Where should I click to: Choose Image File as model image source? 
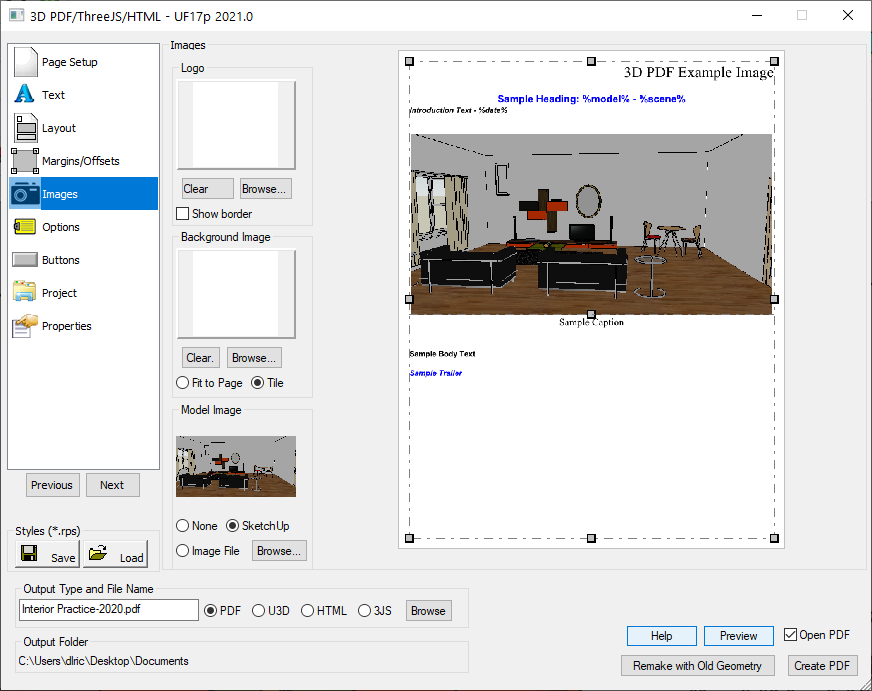[182, 550]
